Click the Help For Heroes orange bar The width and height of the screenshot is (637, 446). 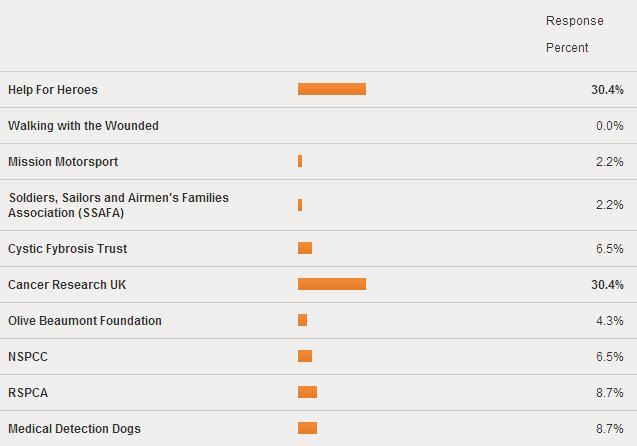pos(331,90)
